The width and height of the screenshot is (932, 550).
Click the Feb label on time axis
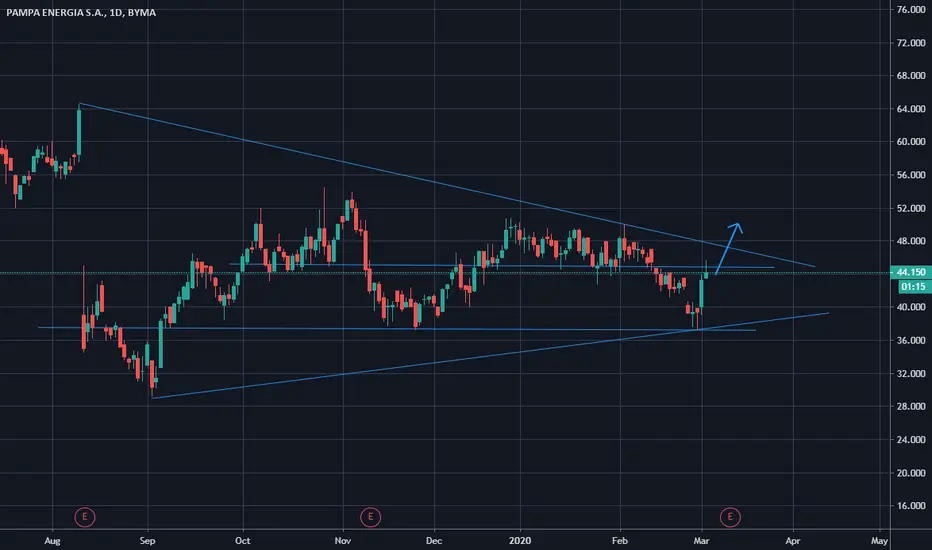click(x=620, y=540)
